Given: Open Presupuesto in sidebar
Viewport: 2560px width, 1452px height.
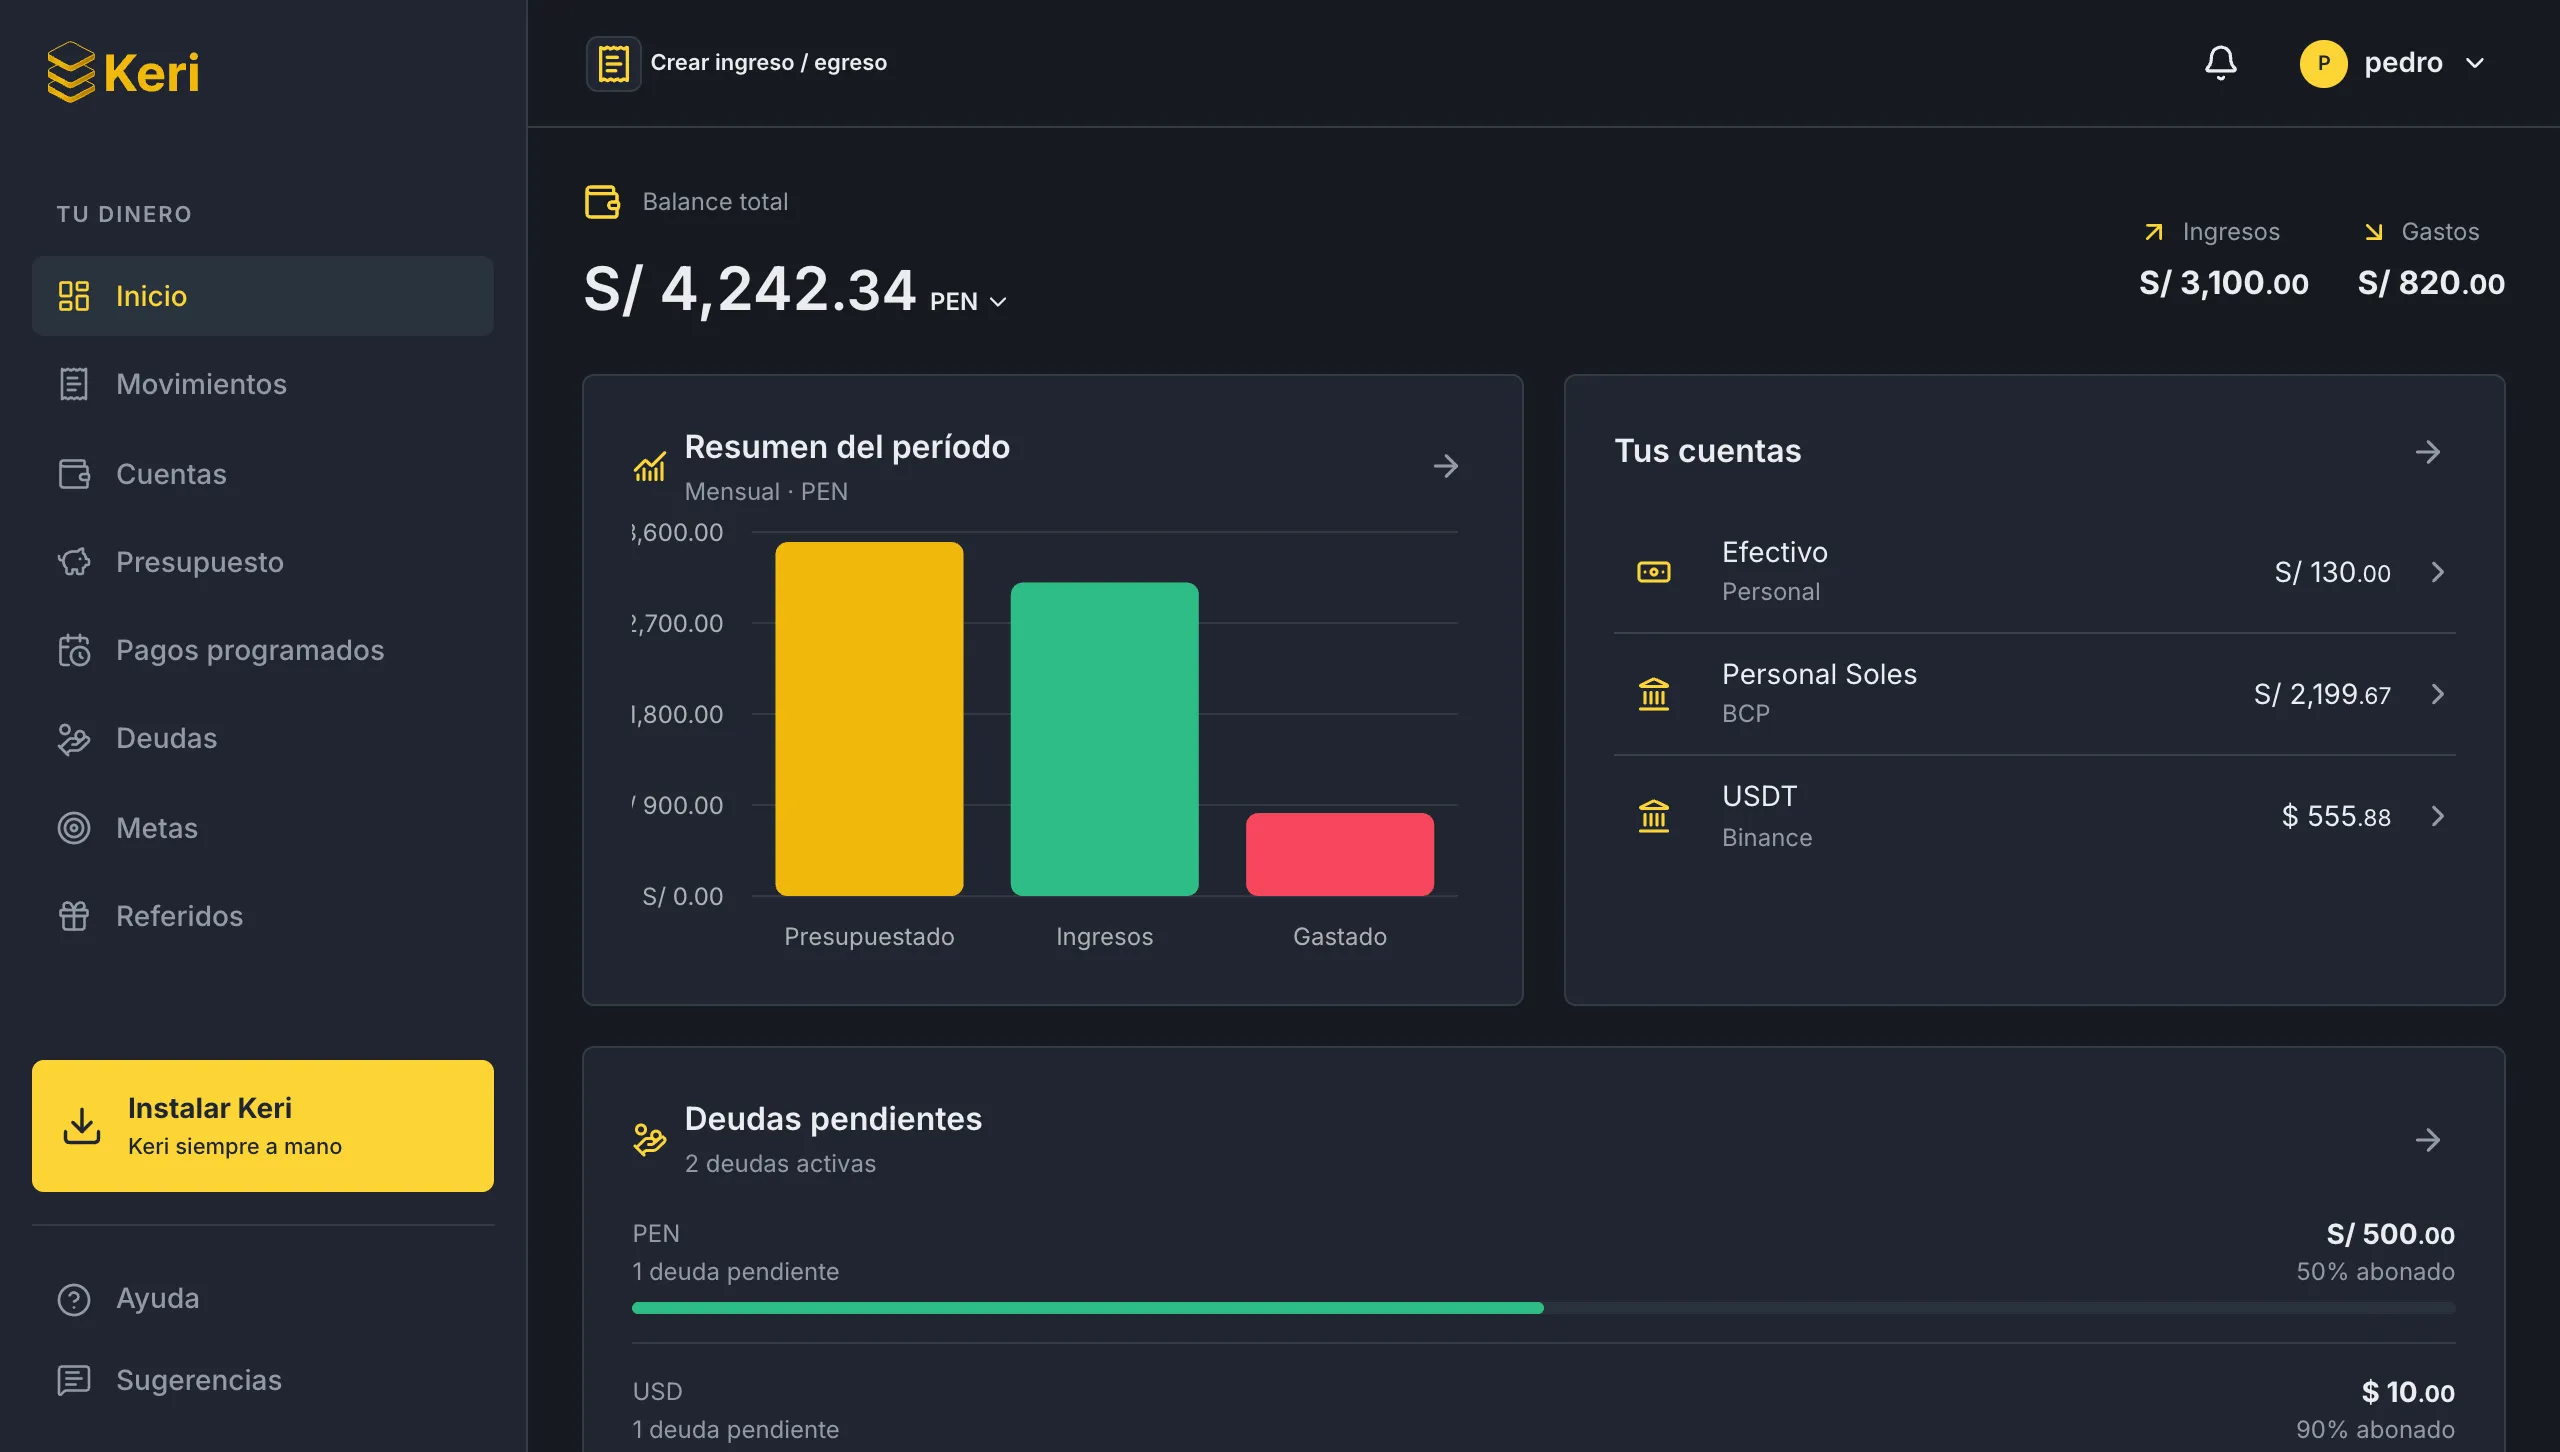Looking at the screenshot, I should click(x=263, y=562).
